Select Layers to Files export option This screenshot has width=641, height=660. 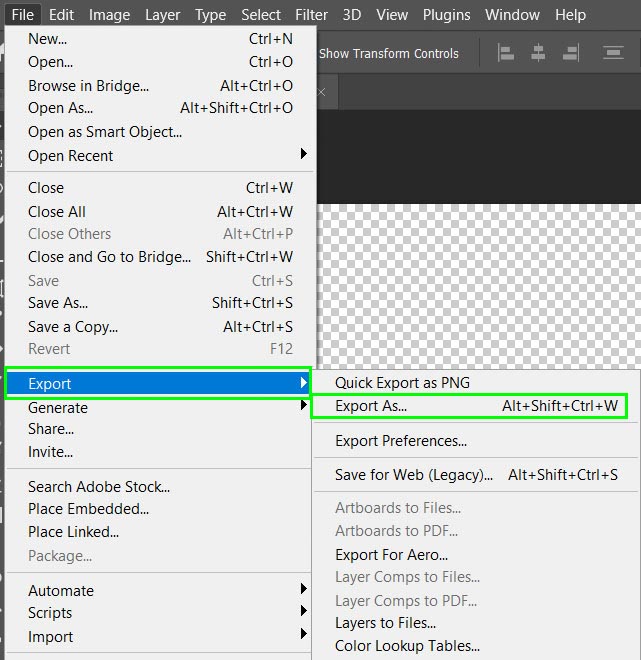385,623
